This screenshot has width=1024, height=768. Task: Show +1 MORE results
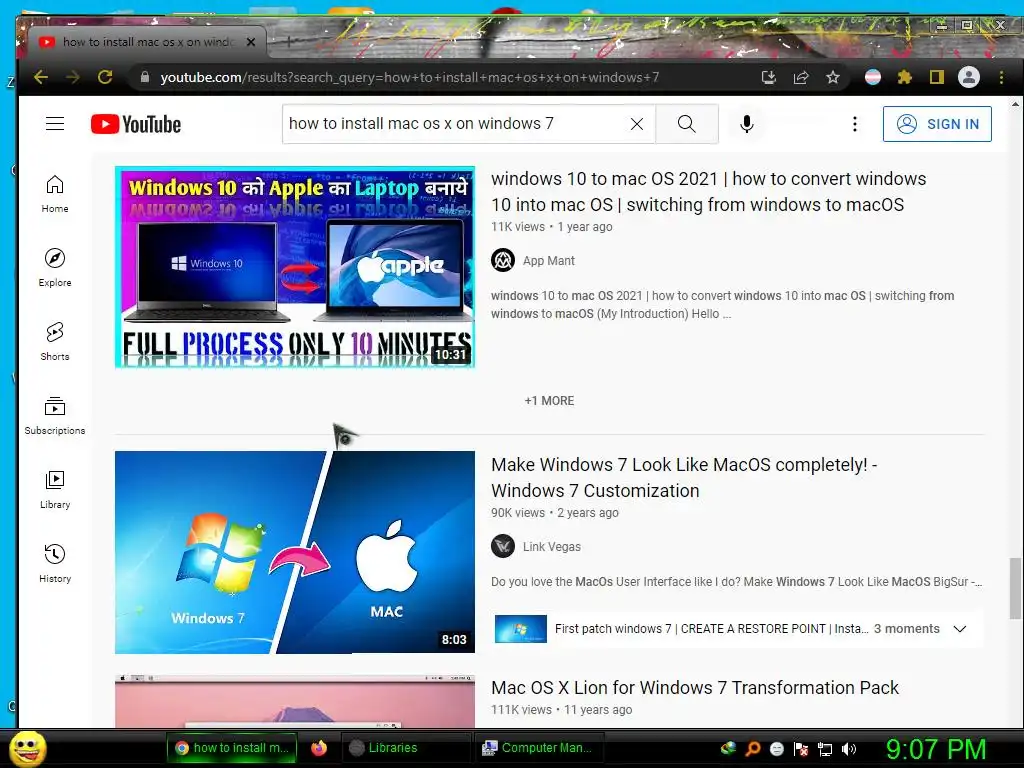tap(549, 401)
